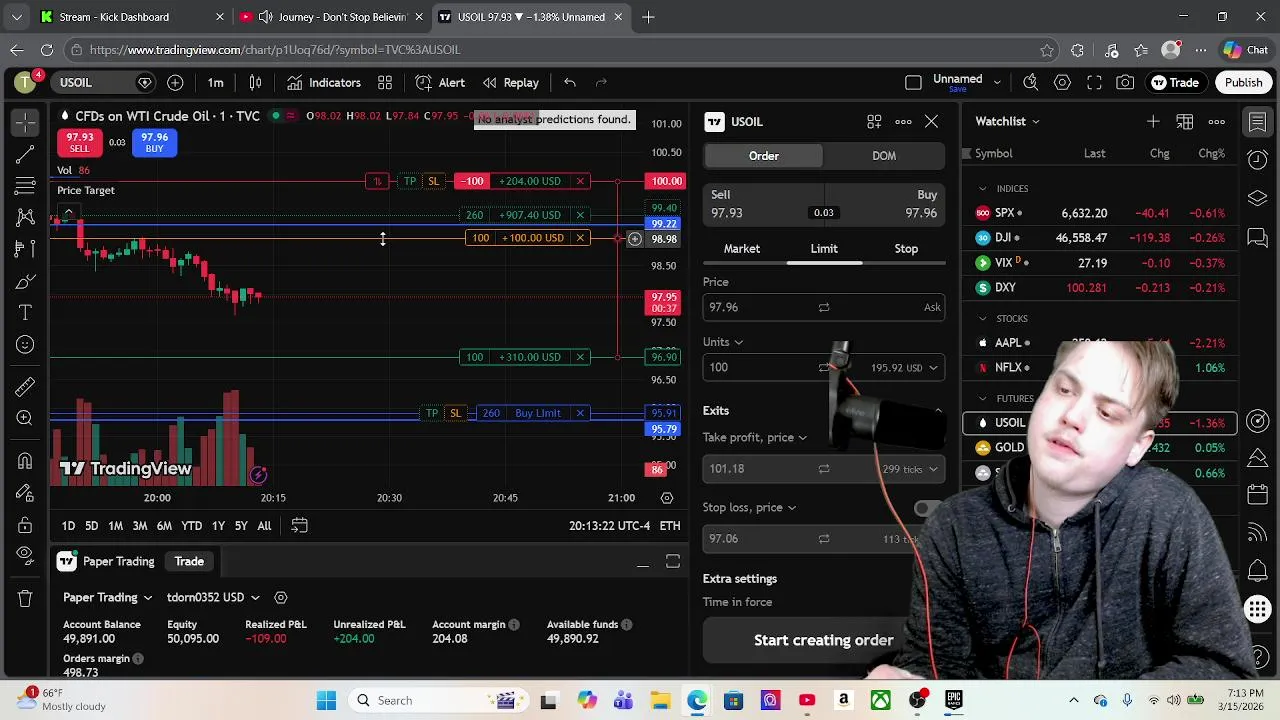This screenshot has width=1280, height=720.
Task: Remove all drawings with trash icon
Action: click(25, 598)
